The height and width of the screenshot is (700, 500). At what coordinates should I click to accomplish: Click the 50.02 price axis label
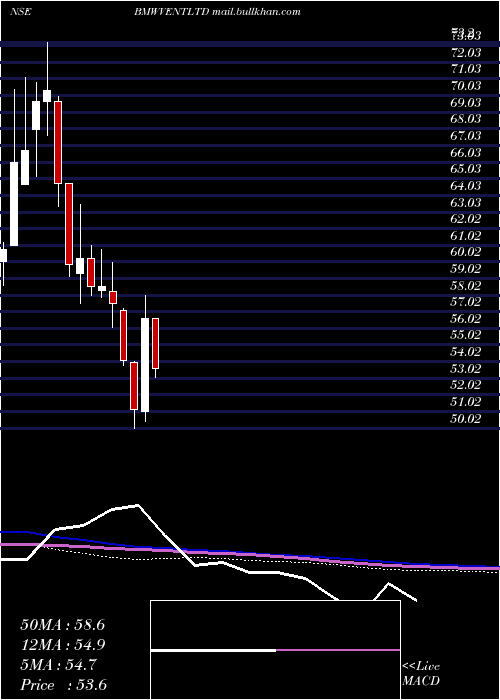click(466, 419)
